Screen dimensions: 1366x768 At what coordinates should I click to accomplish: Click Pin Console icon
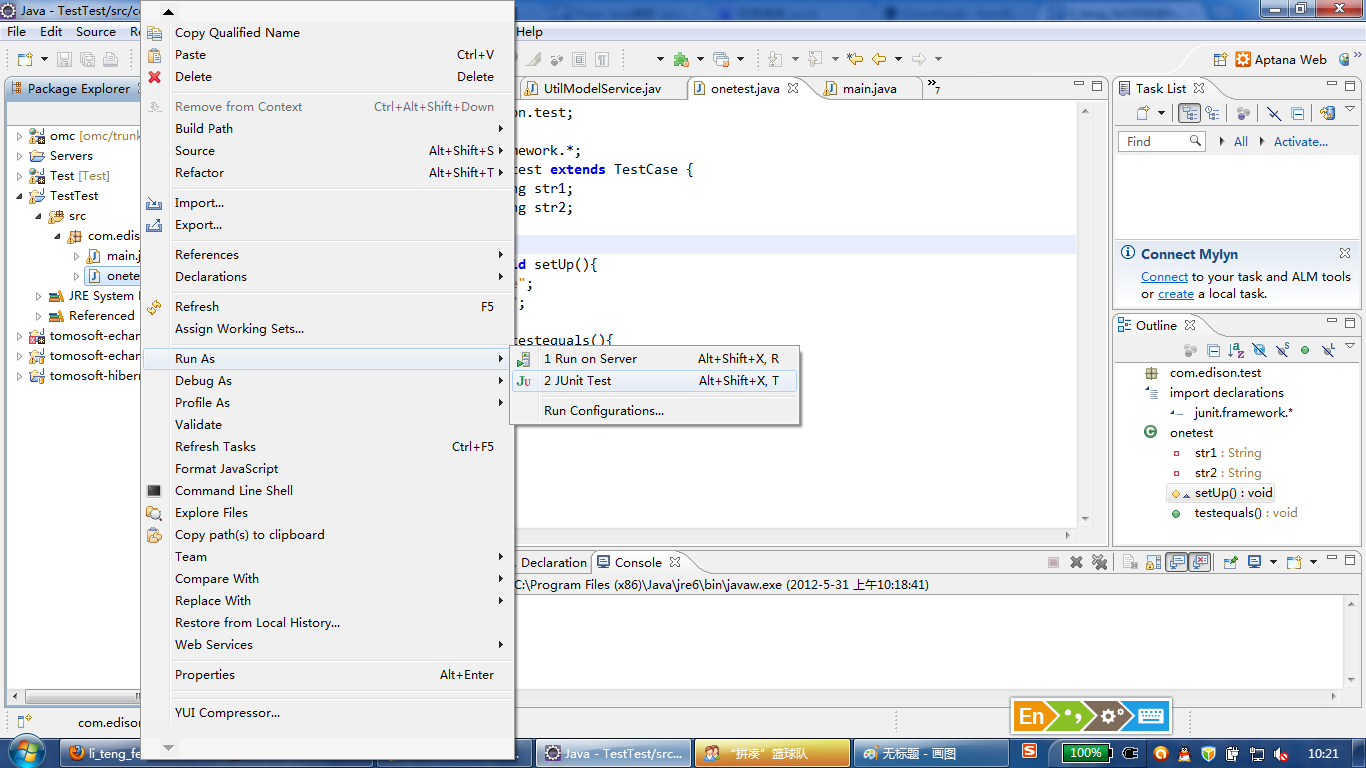pos(1232,562)
